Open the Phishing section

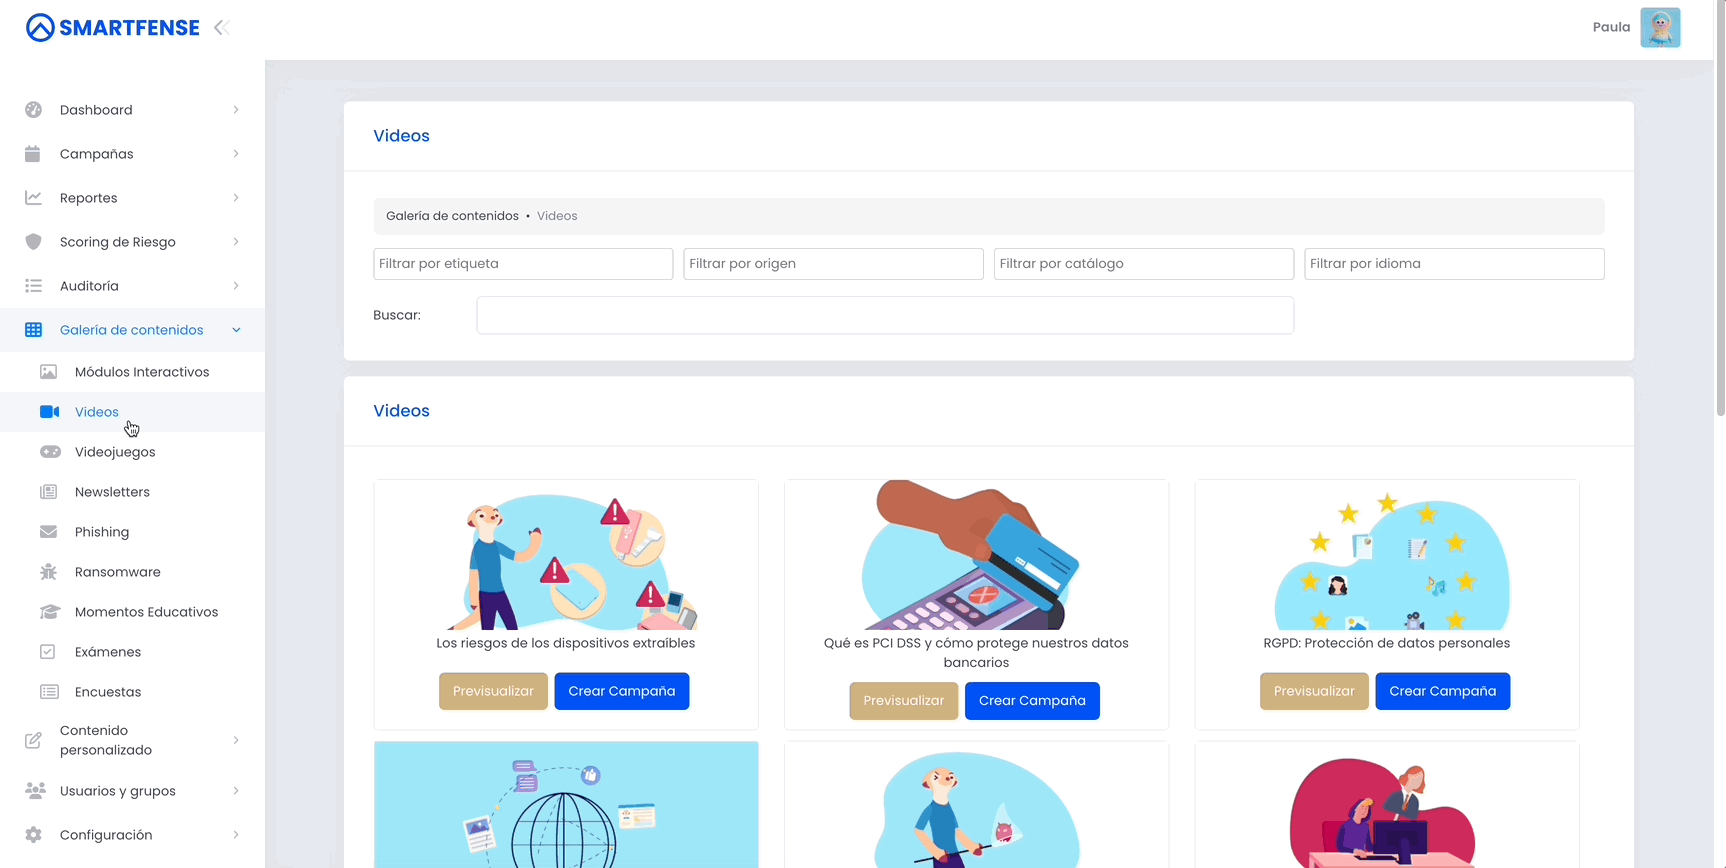[132, 532]
